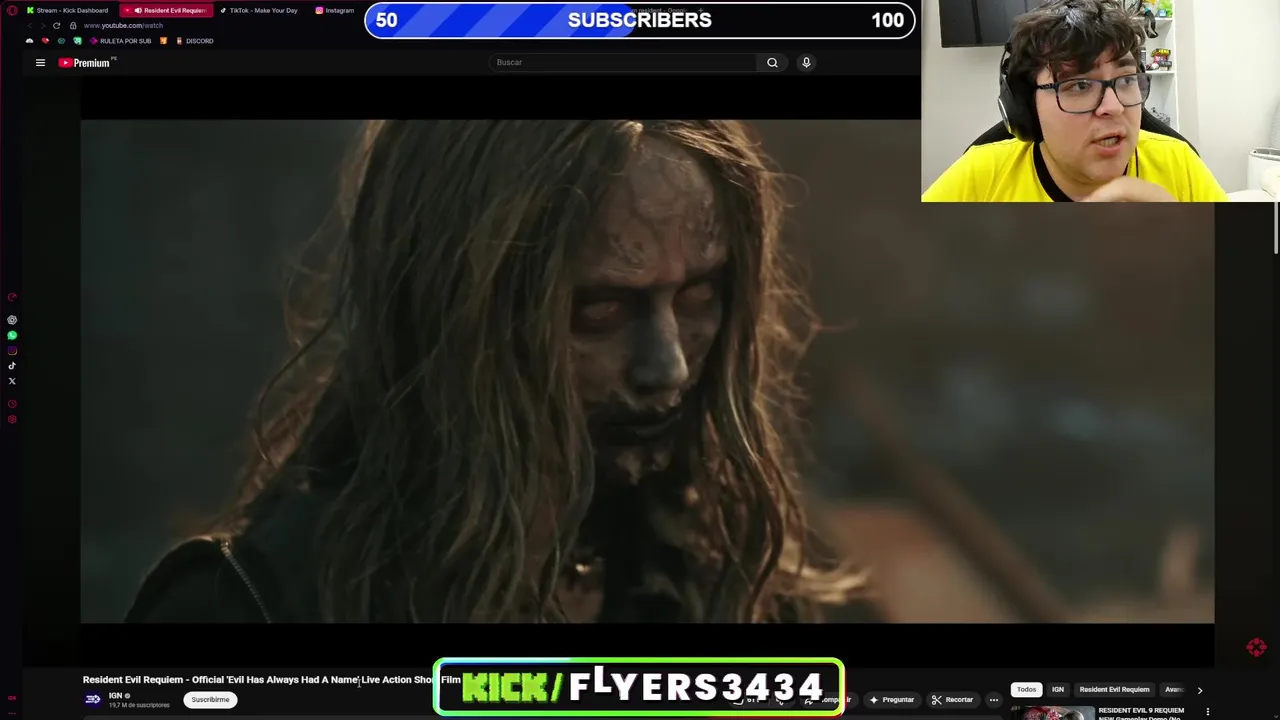Screen dimensions: 1280x720
Task: Open Instagram in the Opera sidebar
Action: [x=12, y=351]
